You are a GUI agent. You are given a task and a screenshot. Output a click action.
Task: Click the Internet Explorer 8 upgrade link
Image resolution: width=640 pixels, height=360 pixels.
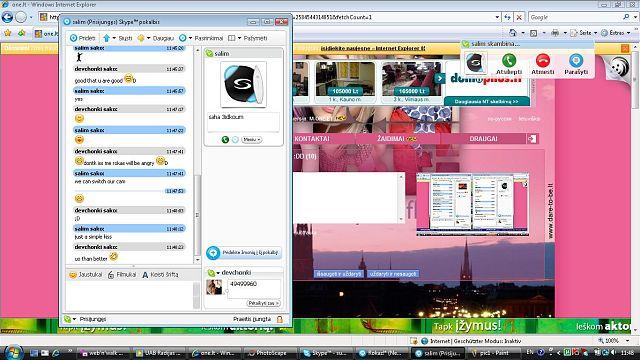[373, 48]
